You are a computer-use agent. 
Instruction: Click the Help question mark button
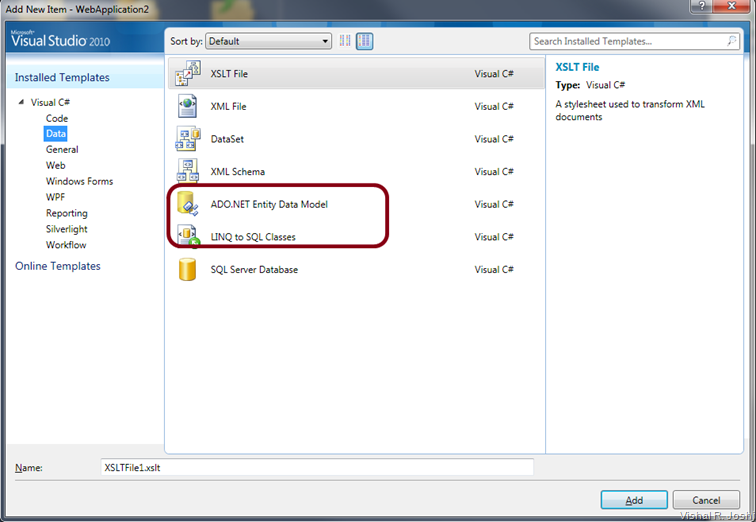(701, 6)
